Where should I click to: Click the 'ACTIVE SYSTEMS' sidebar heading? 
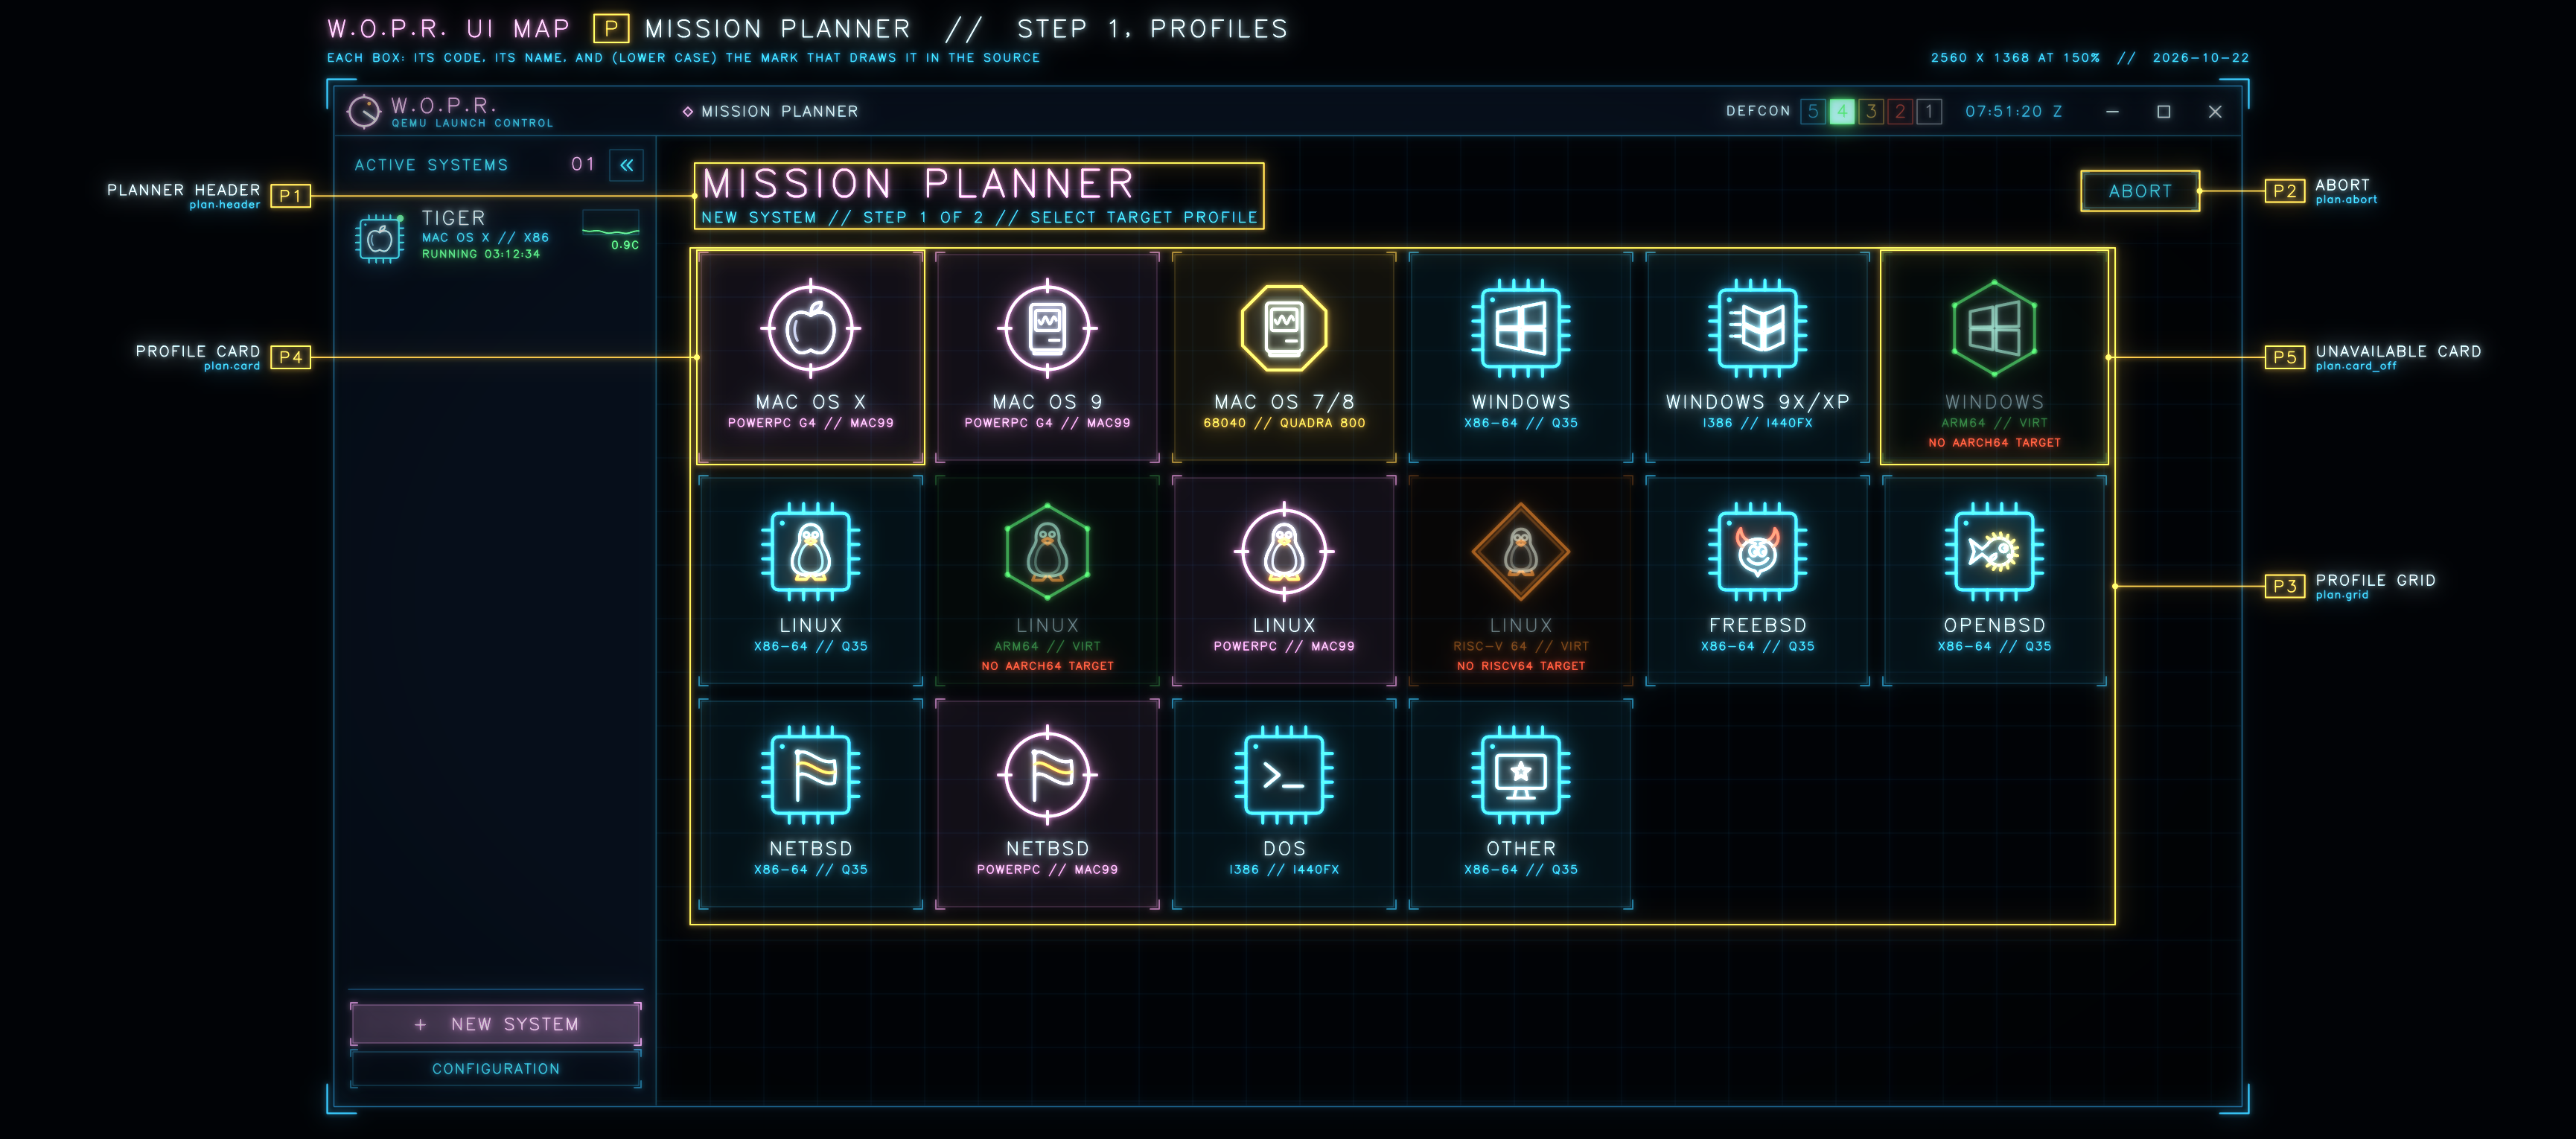tap(431, 165)
